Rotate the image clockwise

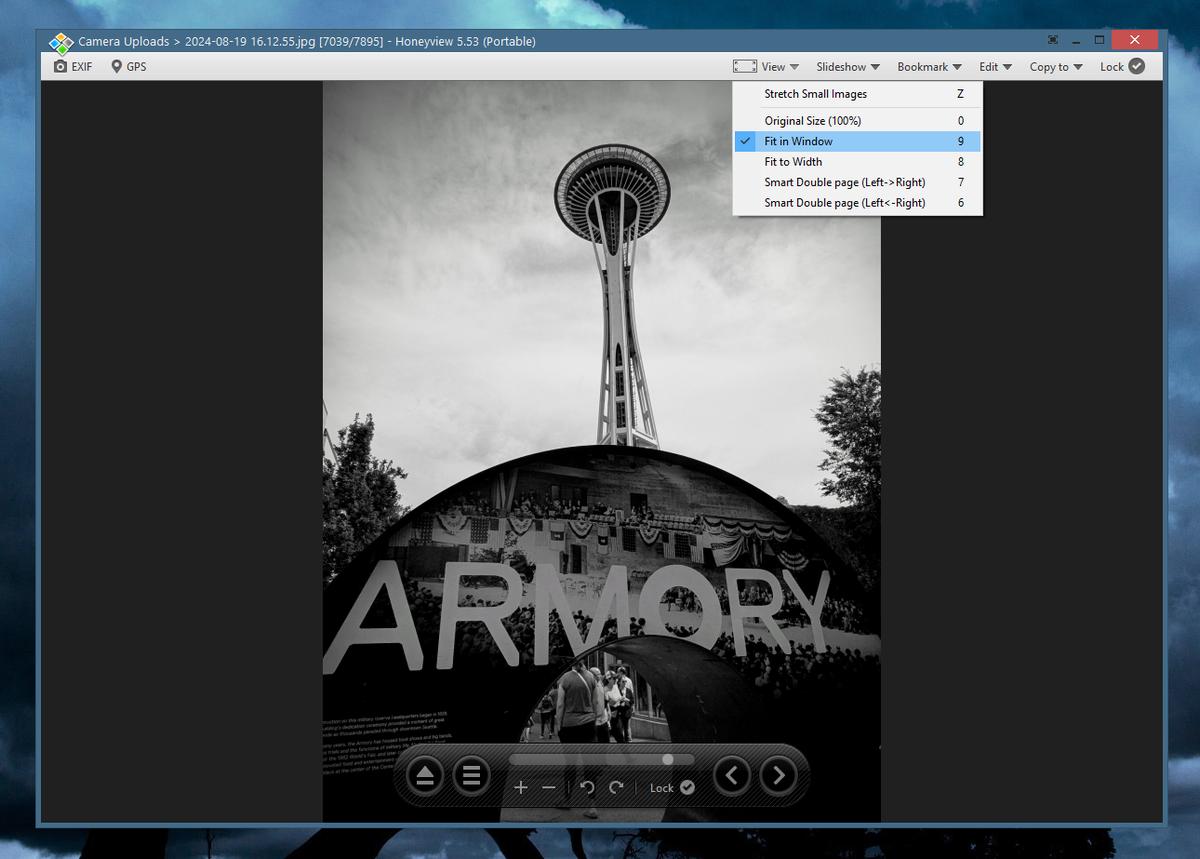(616, 788)
